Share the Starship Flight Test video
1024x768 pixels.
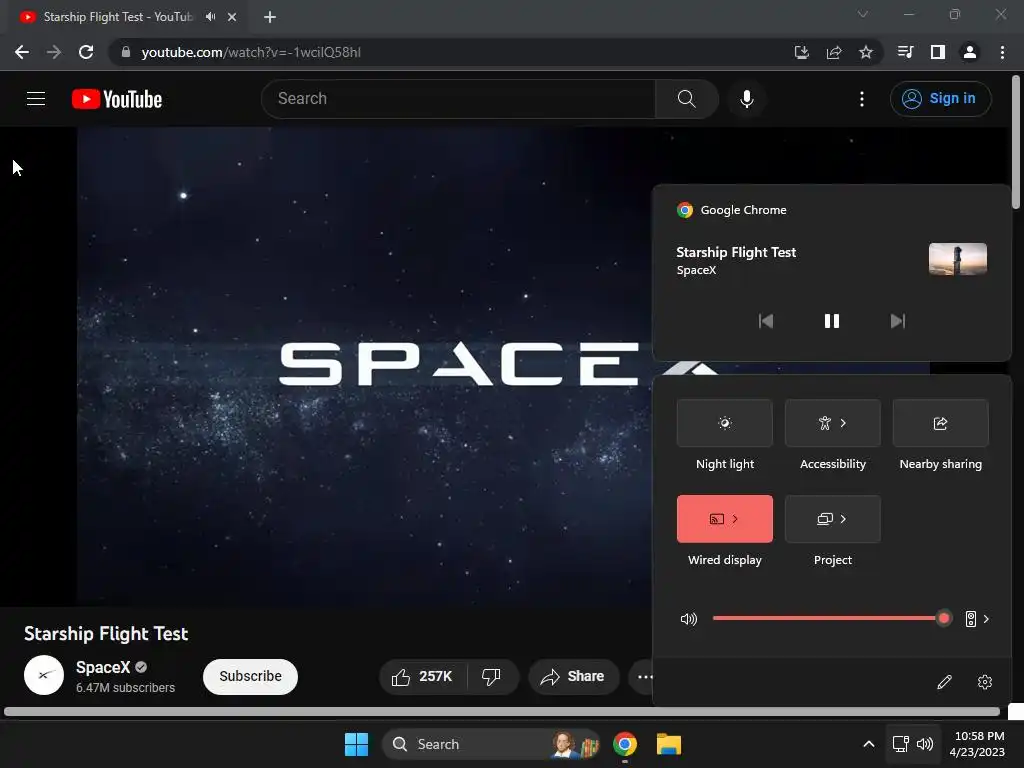pyautogui.click(x=573, y=677)
